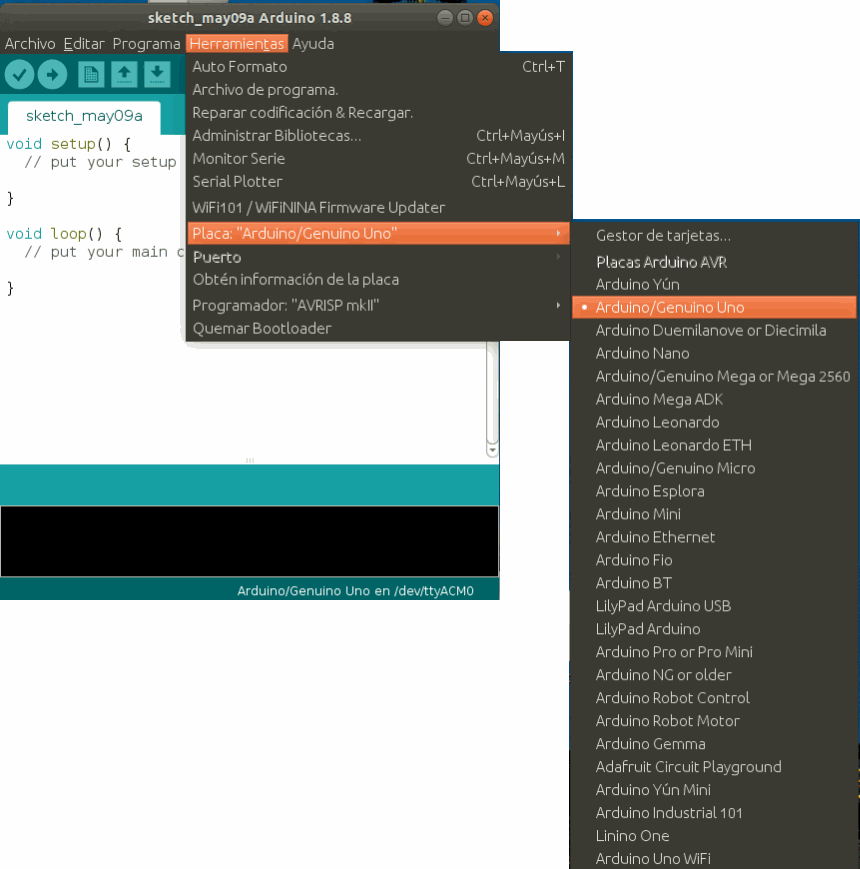Open Administrar Bibliotecas
Image resolution: width=860 pixels, height=869 pixels.
click(x=378, y=136)
